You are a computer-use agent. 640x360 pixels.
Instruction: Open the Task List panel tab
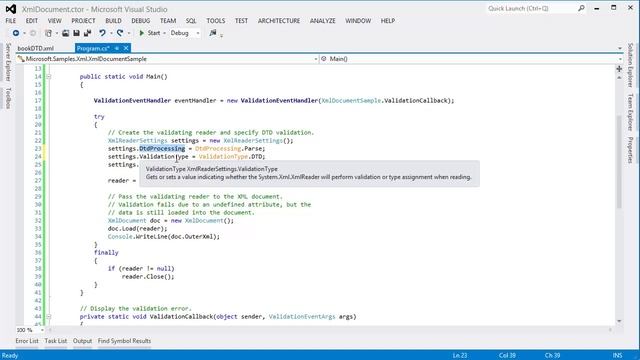56,341
